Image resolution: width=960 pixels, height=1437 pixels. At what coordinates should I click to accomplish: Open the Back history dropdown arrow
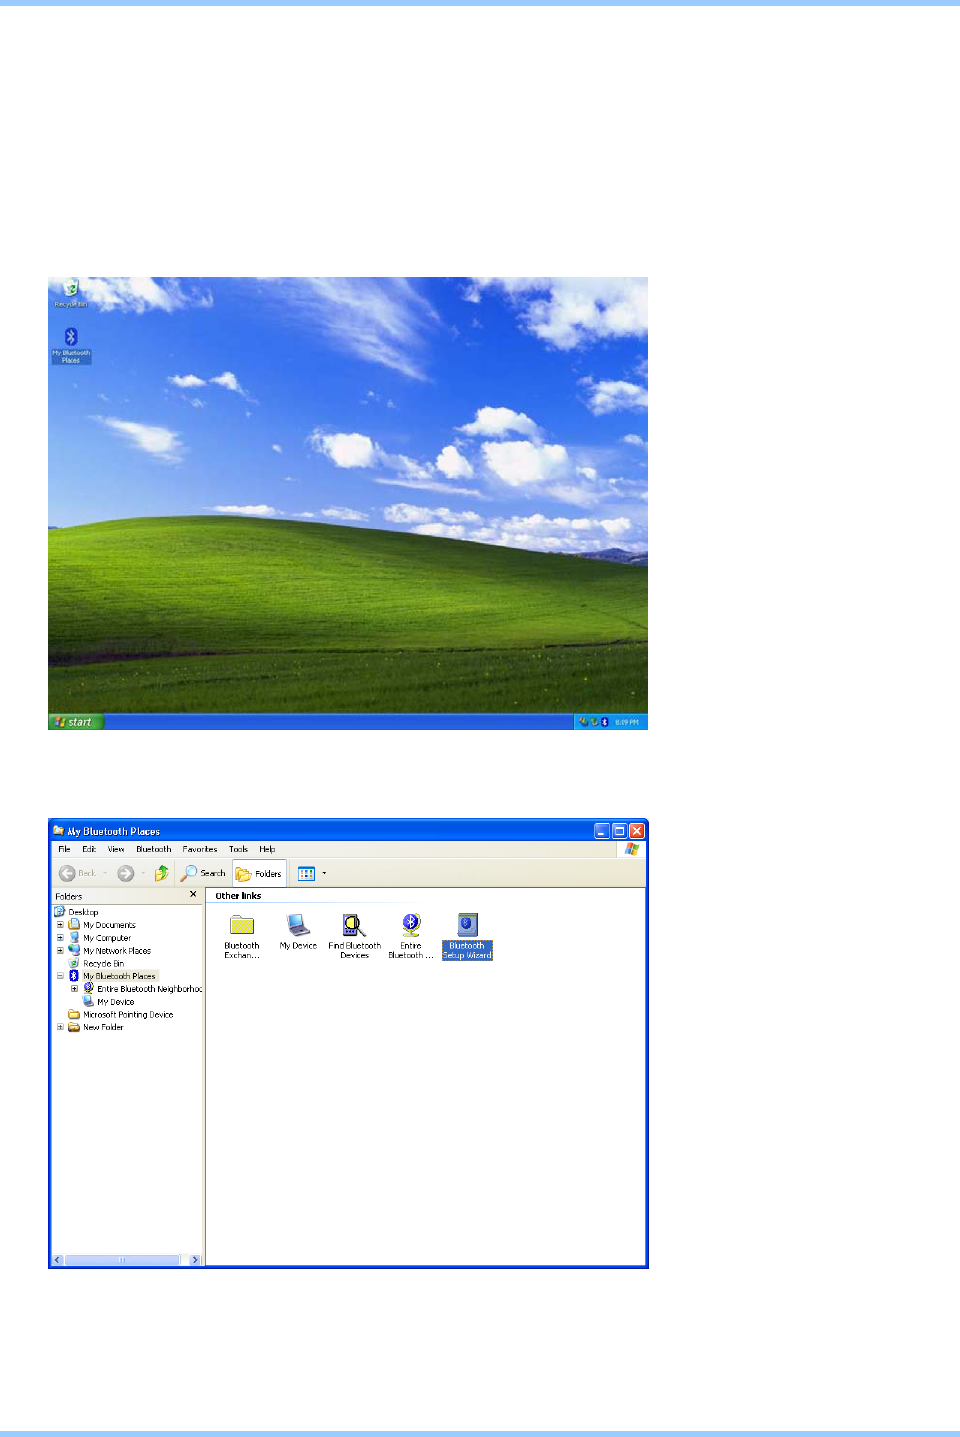click(x=105, y=873)
